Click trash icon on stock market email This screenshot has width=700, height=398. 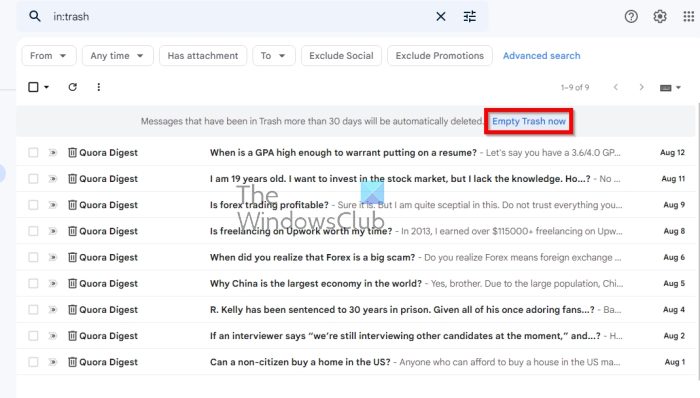point(72,178)
